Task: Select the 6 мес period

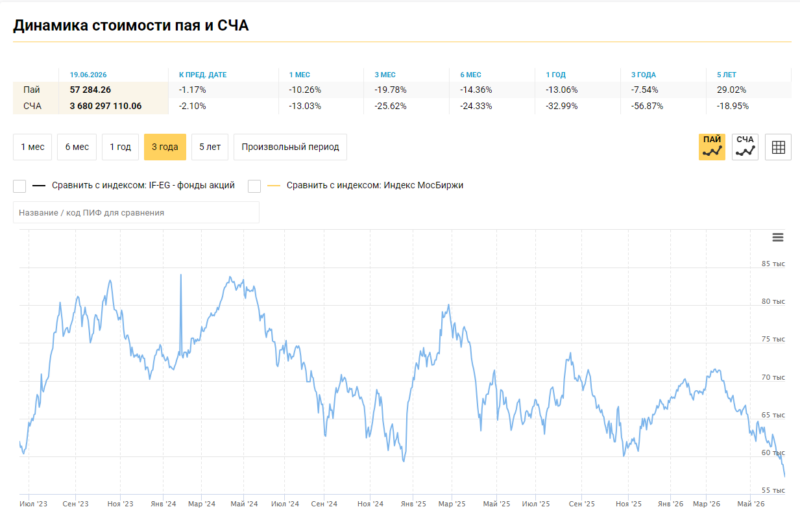Action: click(x=77, y=147)
